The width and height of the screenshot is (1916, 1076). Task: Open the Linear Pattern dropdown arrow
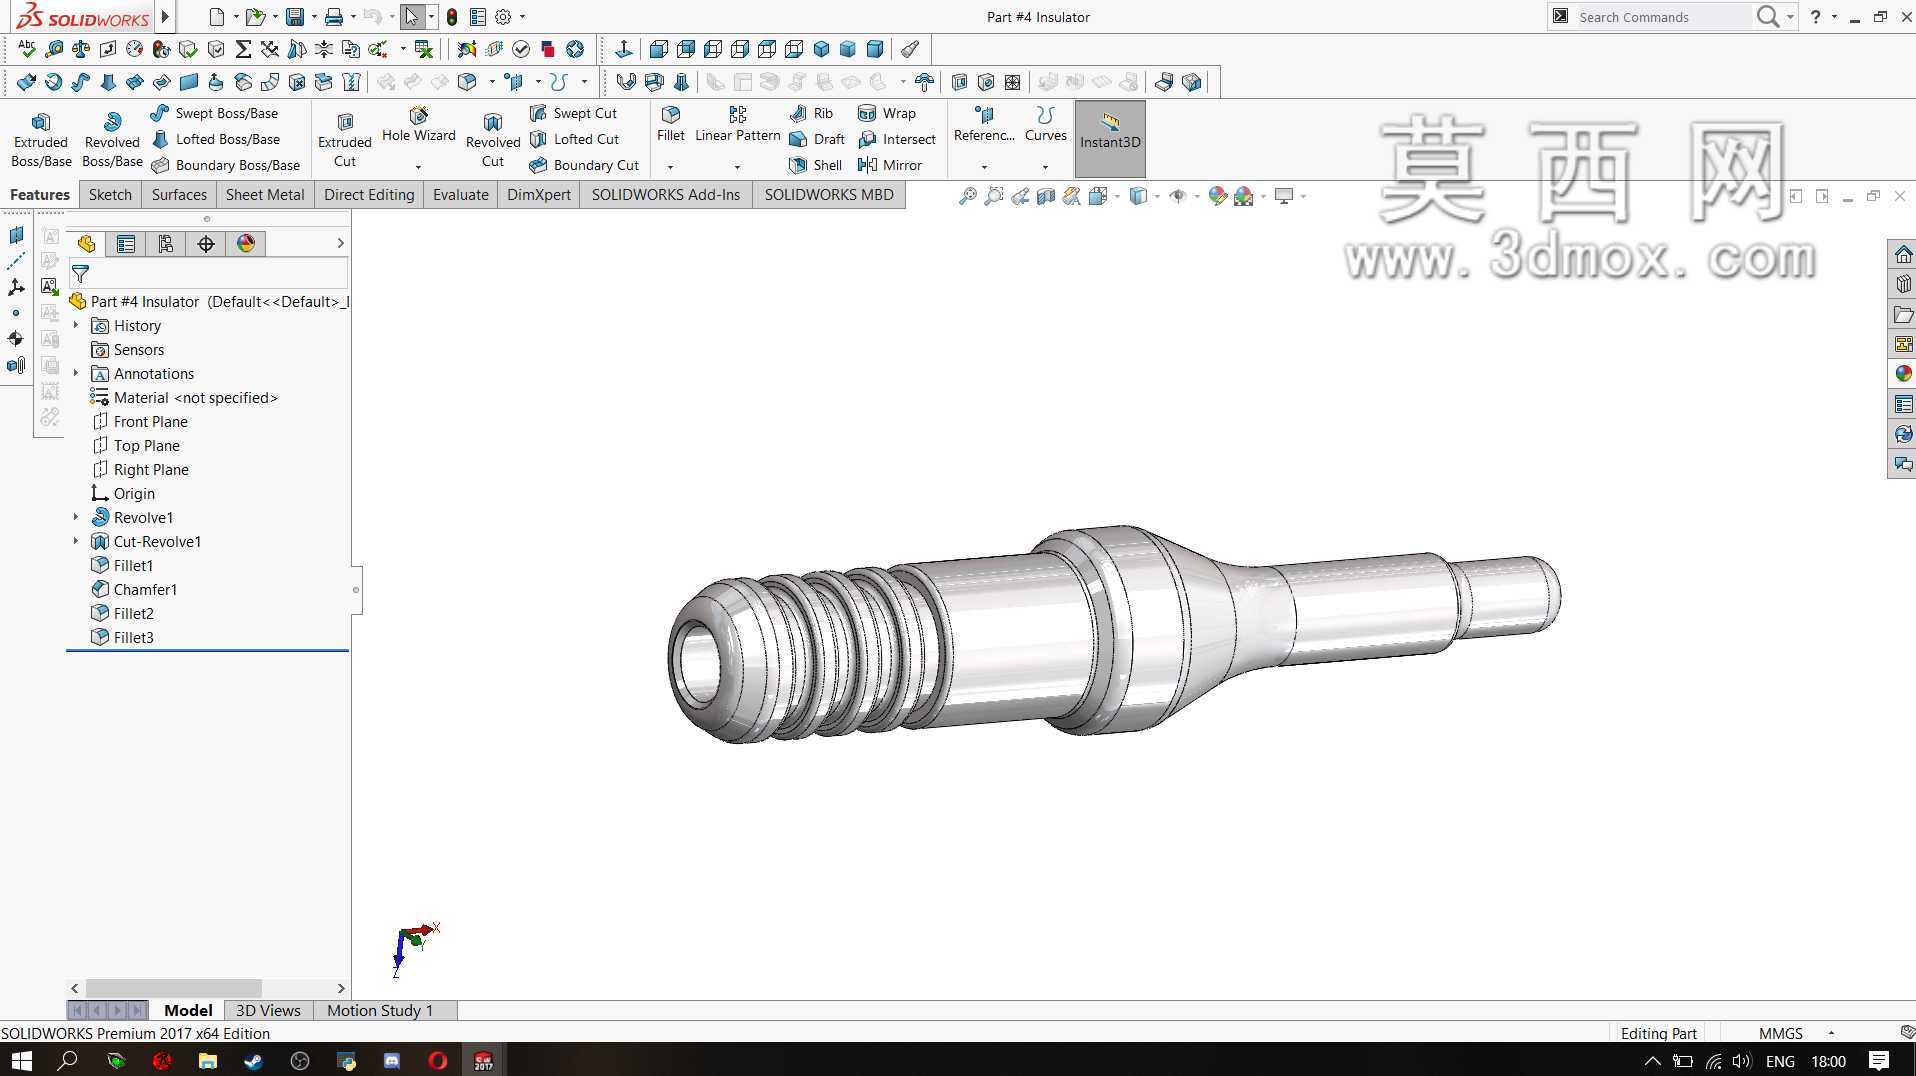[738, 167]
